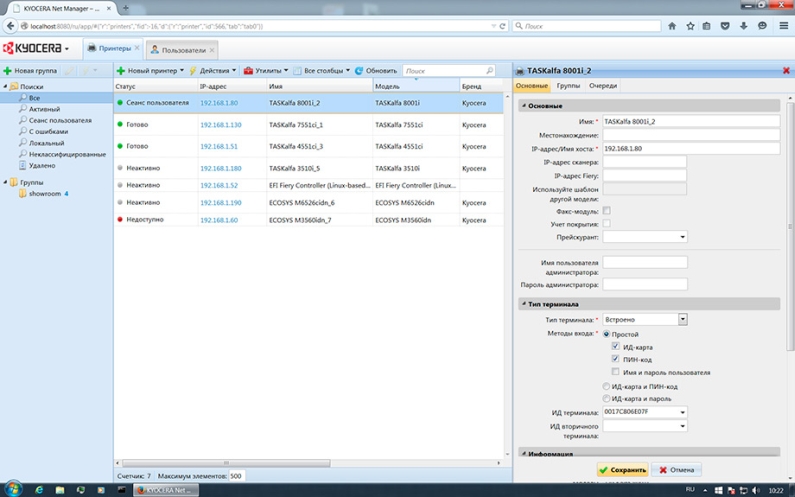Screen dimensions: 795x497
Task: Click the green plus New Group icon
Action: click(x=7, y=71)
